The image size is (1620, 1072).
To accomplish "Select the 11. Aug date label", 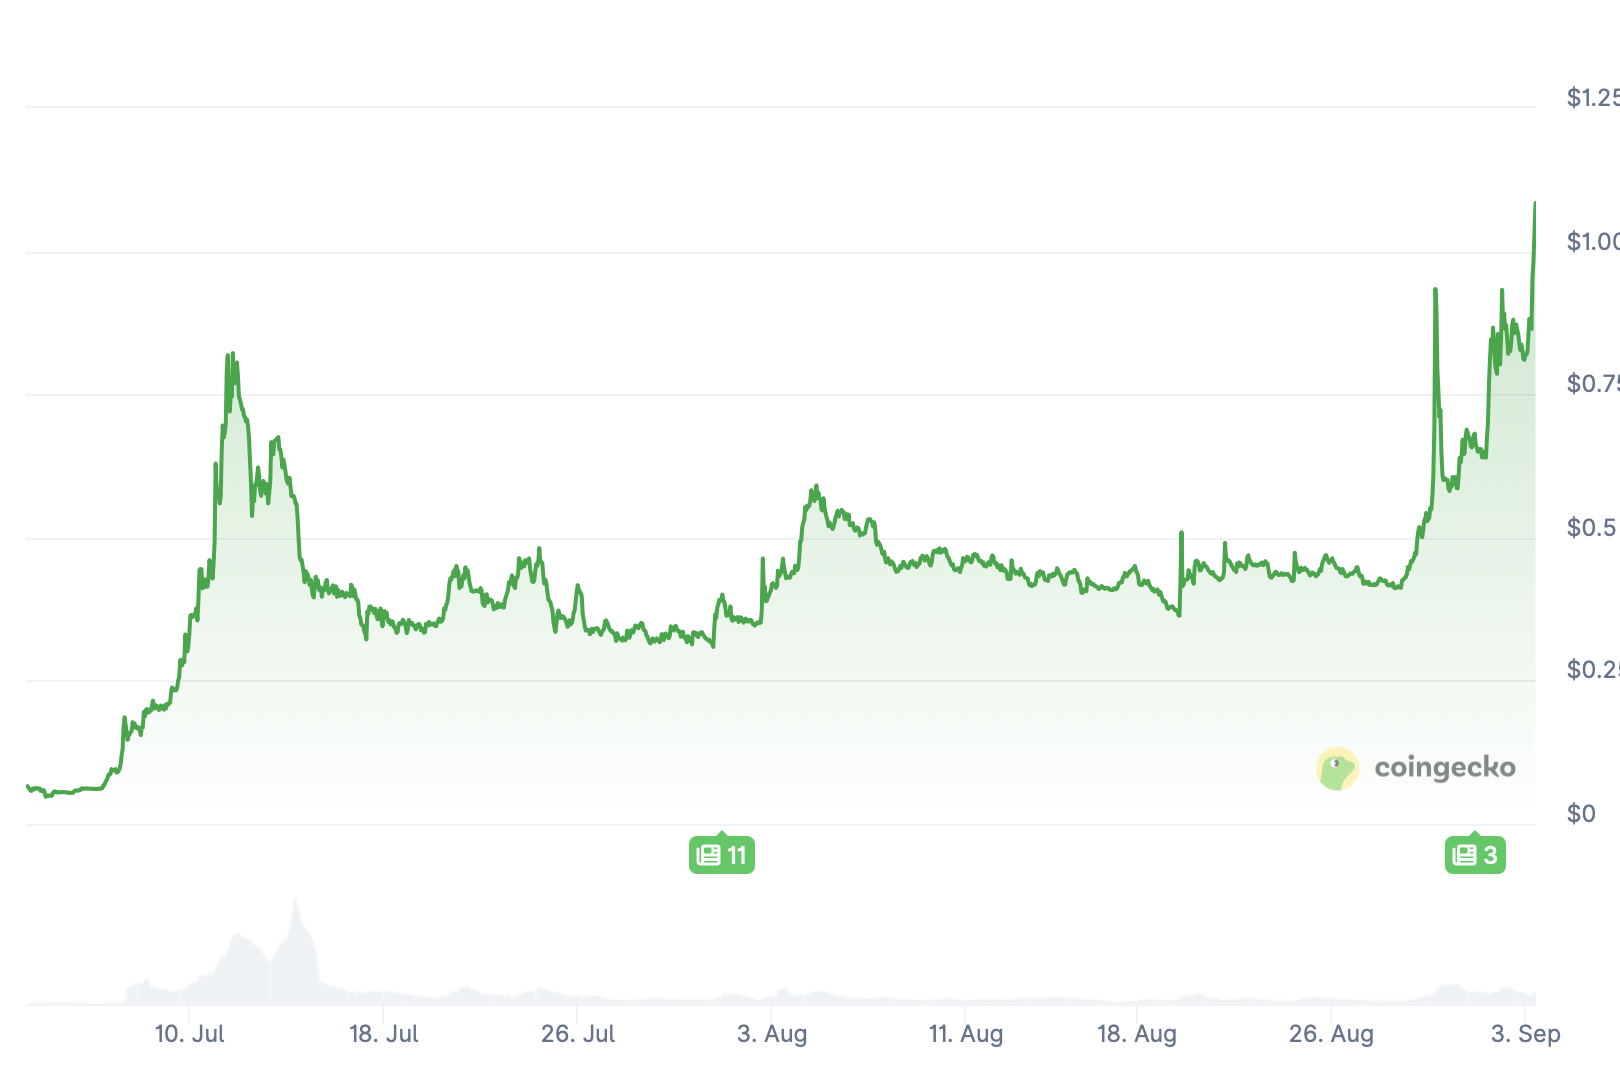I will pyautogui.click(x=966, y=1034).
